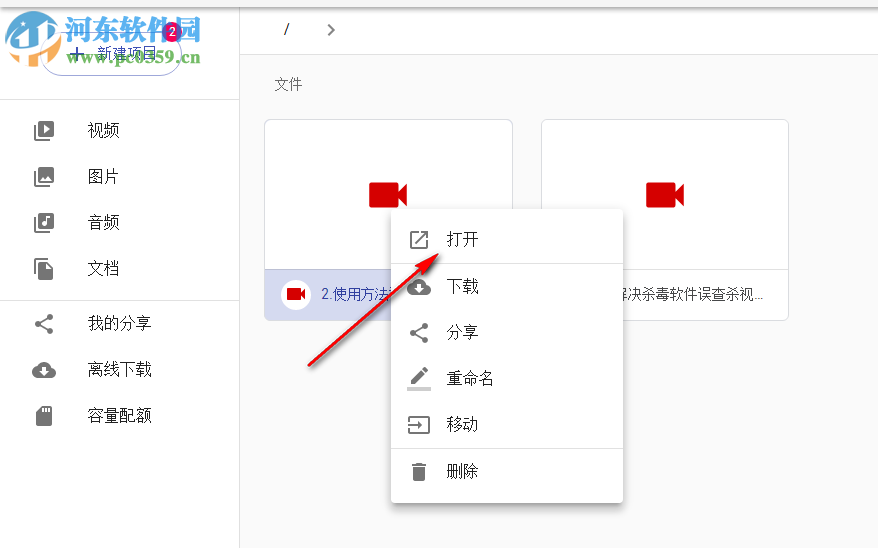The width and height of the screenshot is (878, 548).
Task: Select the 2.使用方法 video file card thumbnail
Action: pos(388,194)
